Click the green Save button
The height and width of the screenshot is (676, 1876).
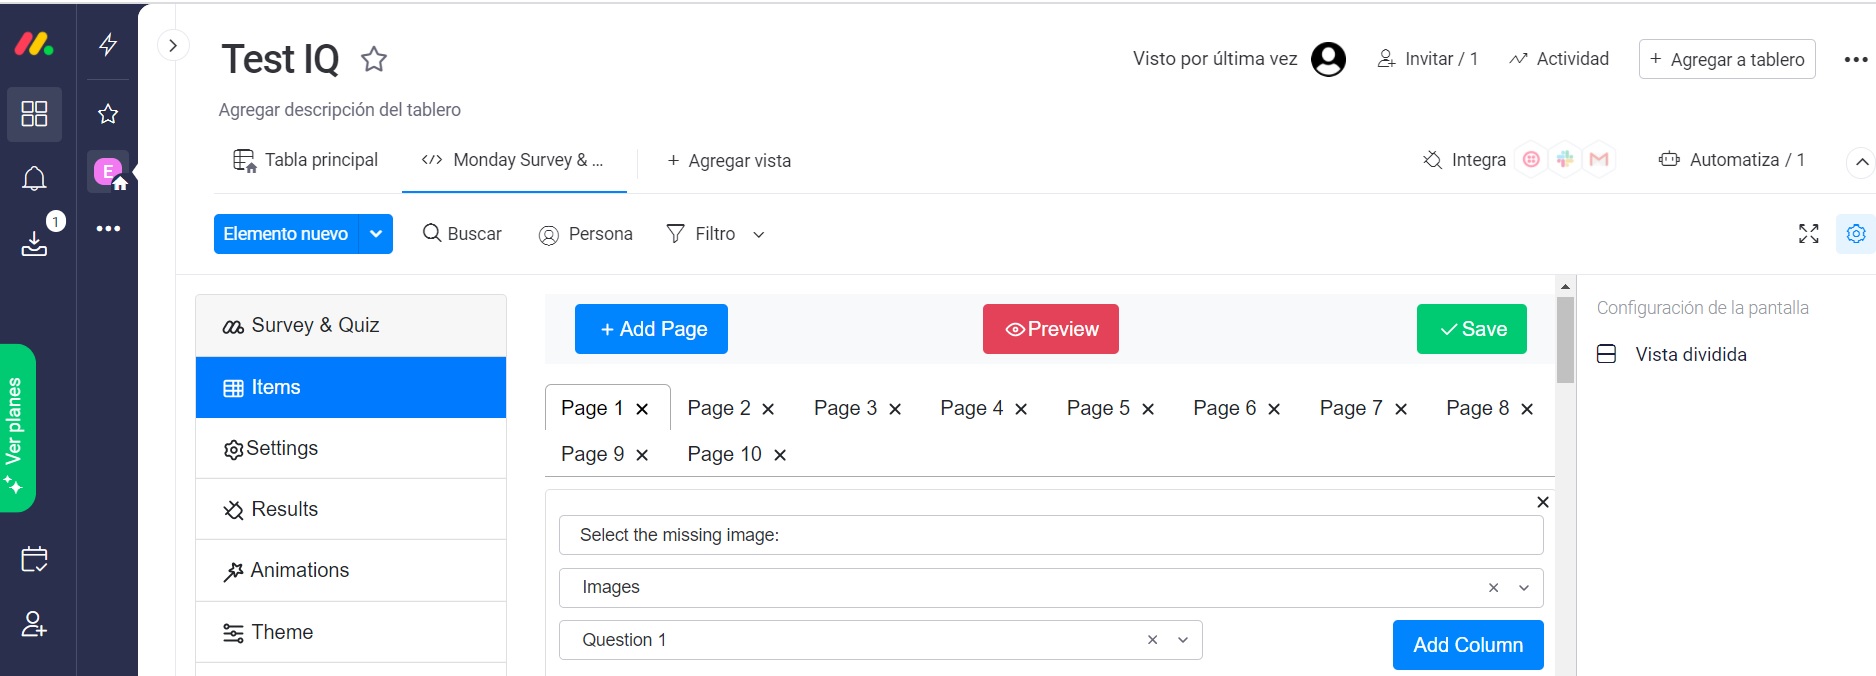1471,329
